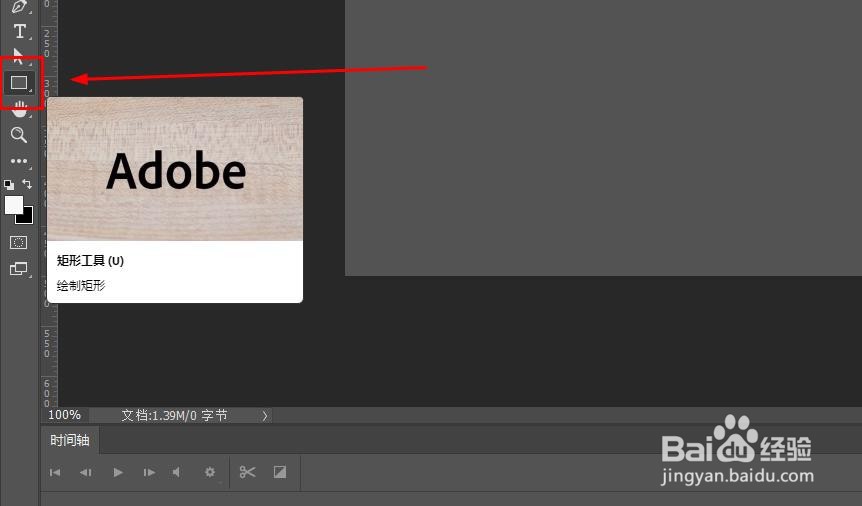862x506 pixels.
Task: Step back to previous frame
Action: pos(85,472)
